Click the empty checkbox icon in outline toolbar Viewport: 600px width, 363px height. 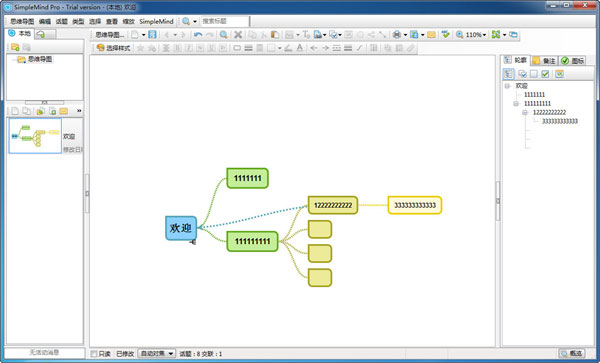point(534,74)
